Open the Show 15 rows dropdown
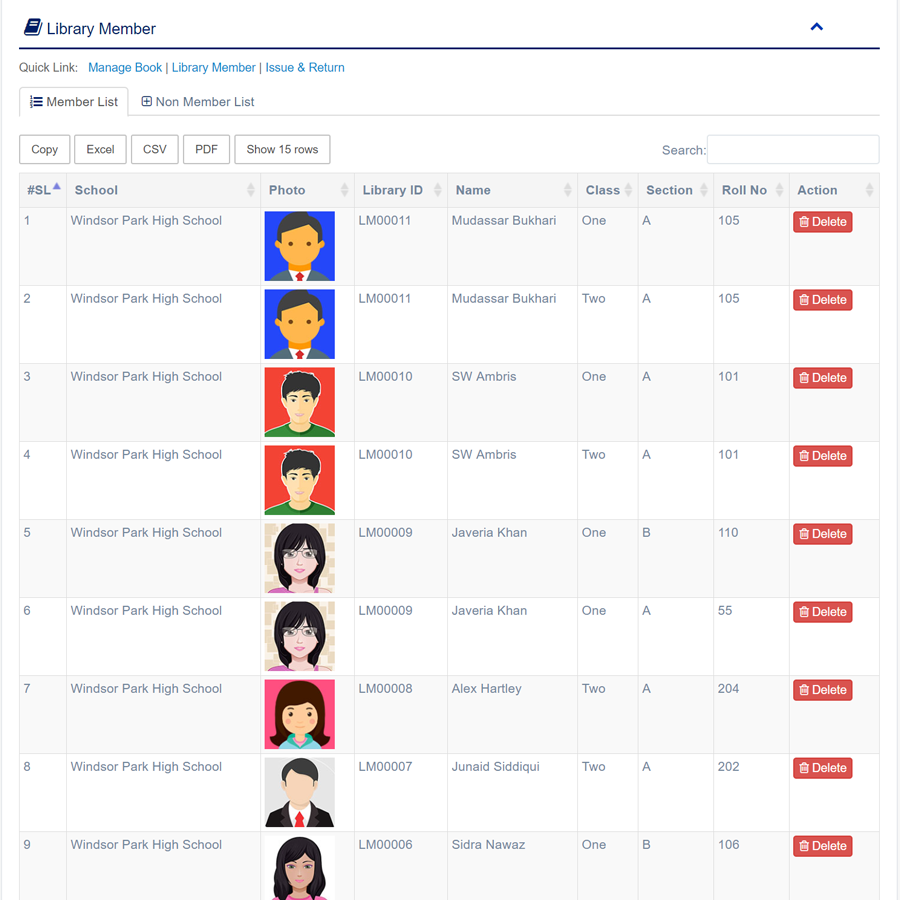Viewport: 900px width, 900px height. click(x=282, y=150)
